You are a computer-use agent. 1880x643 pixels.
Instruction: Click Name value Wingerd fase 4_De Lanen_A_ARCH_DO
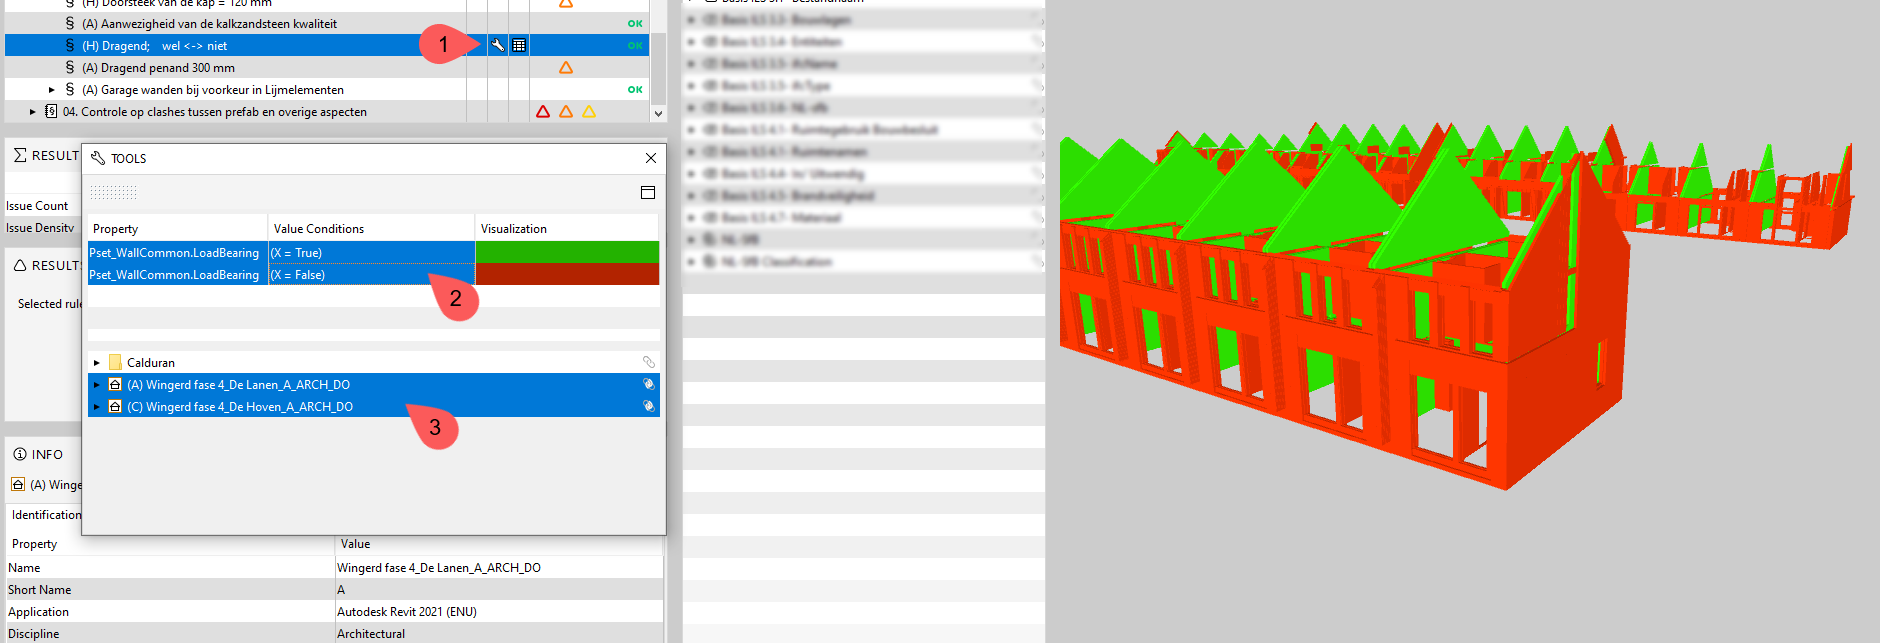coord(439,568)
